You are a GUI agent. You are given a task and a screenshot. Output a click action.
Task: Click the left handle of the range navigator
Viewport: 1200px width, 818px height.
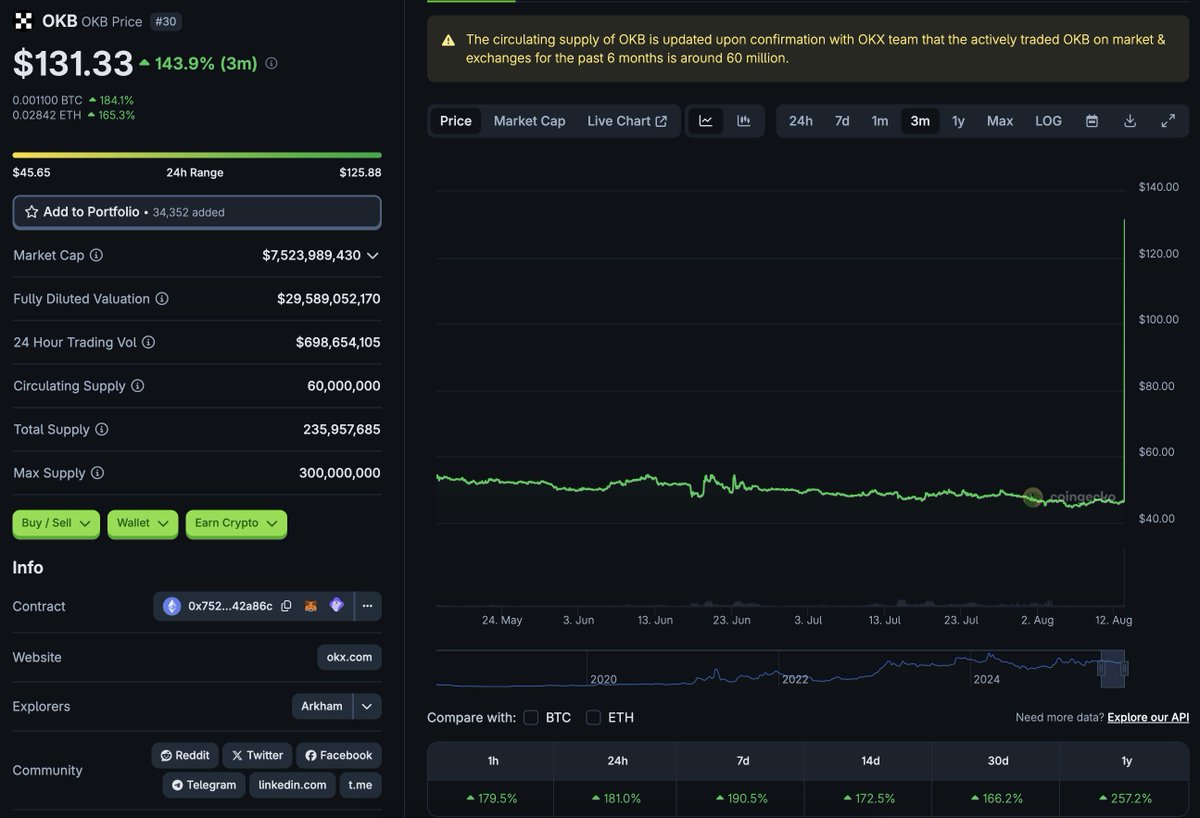click(x=1101, y=667)
